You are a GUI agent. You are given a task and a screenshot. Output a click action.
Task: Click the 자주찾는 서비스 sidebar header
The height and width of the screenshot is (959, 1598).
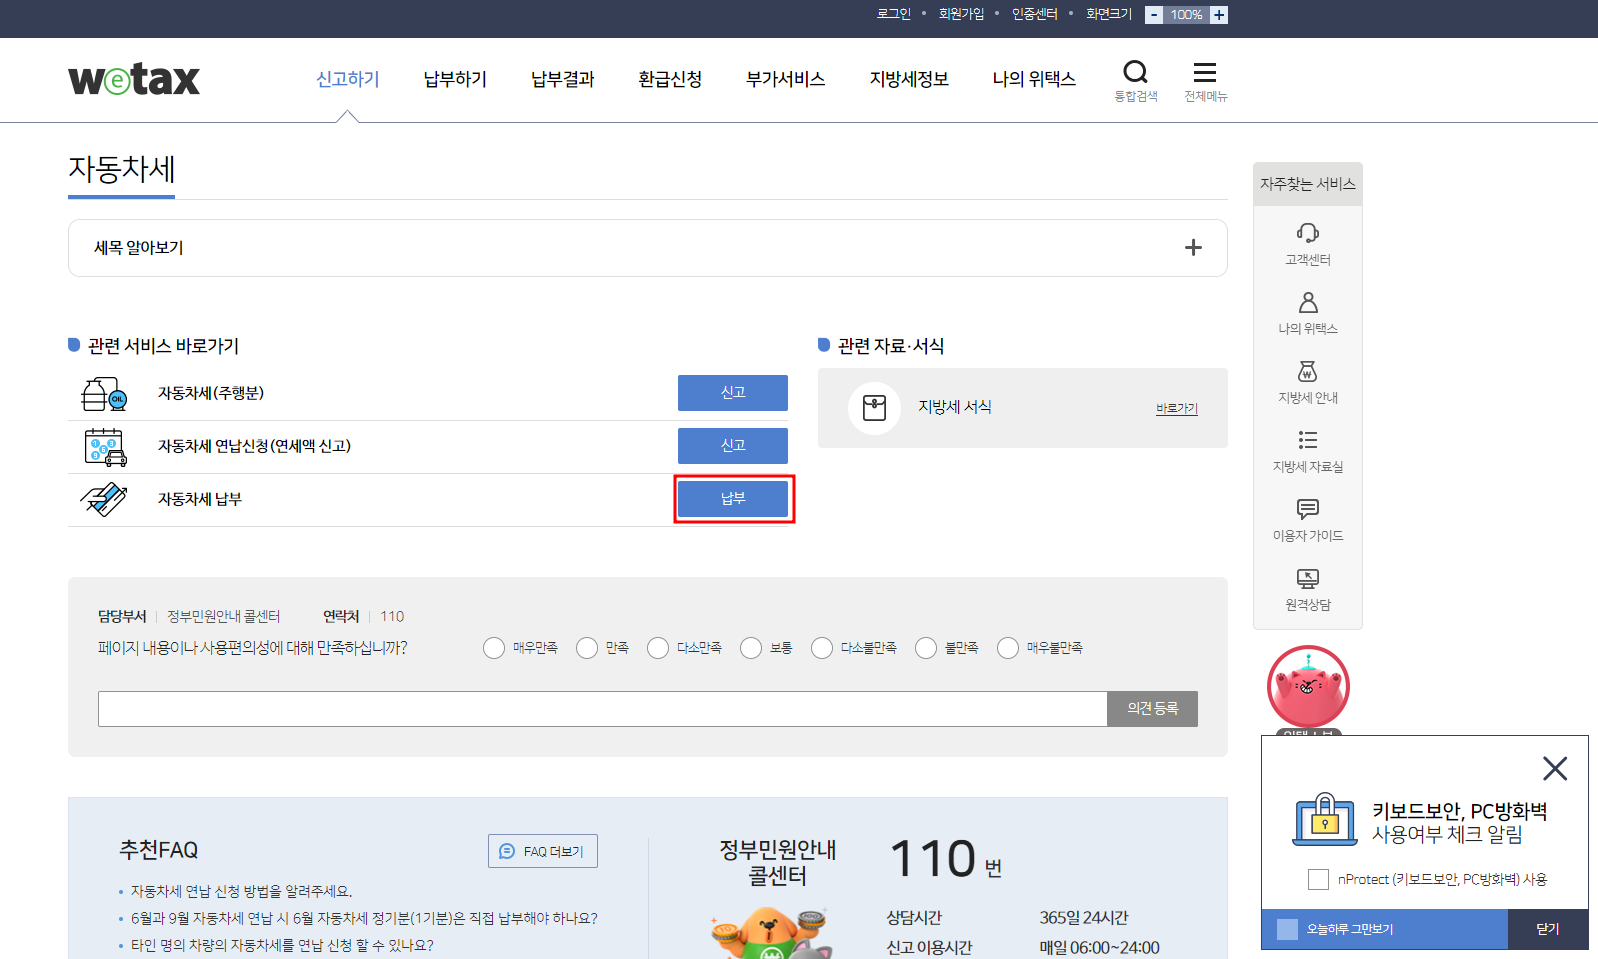tap(1308, 184)
